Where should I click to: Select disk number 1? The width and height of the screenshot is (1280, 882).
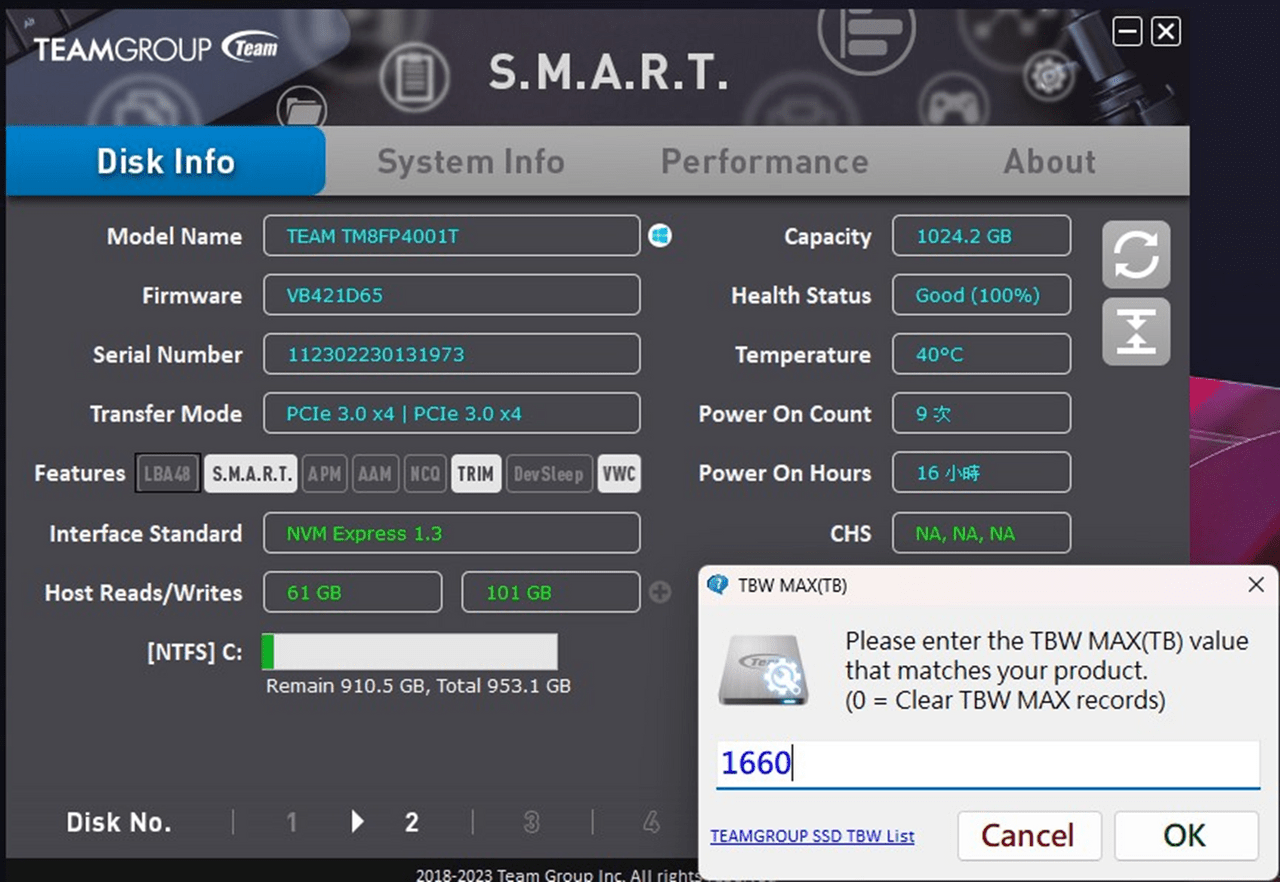[x=291, y=822]
